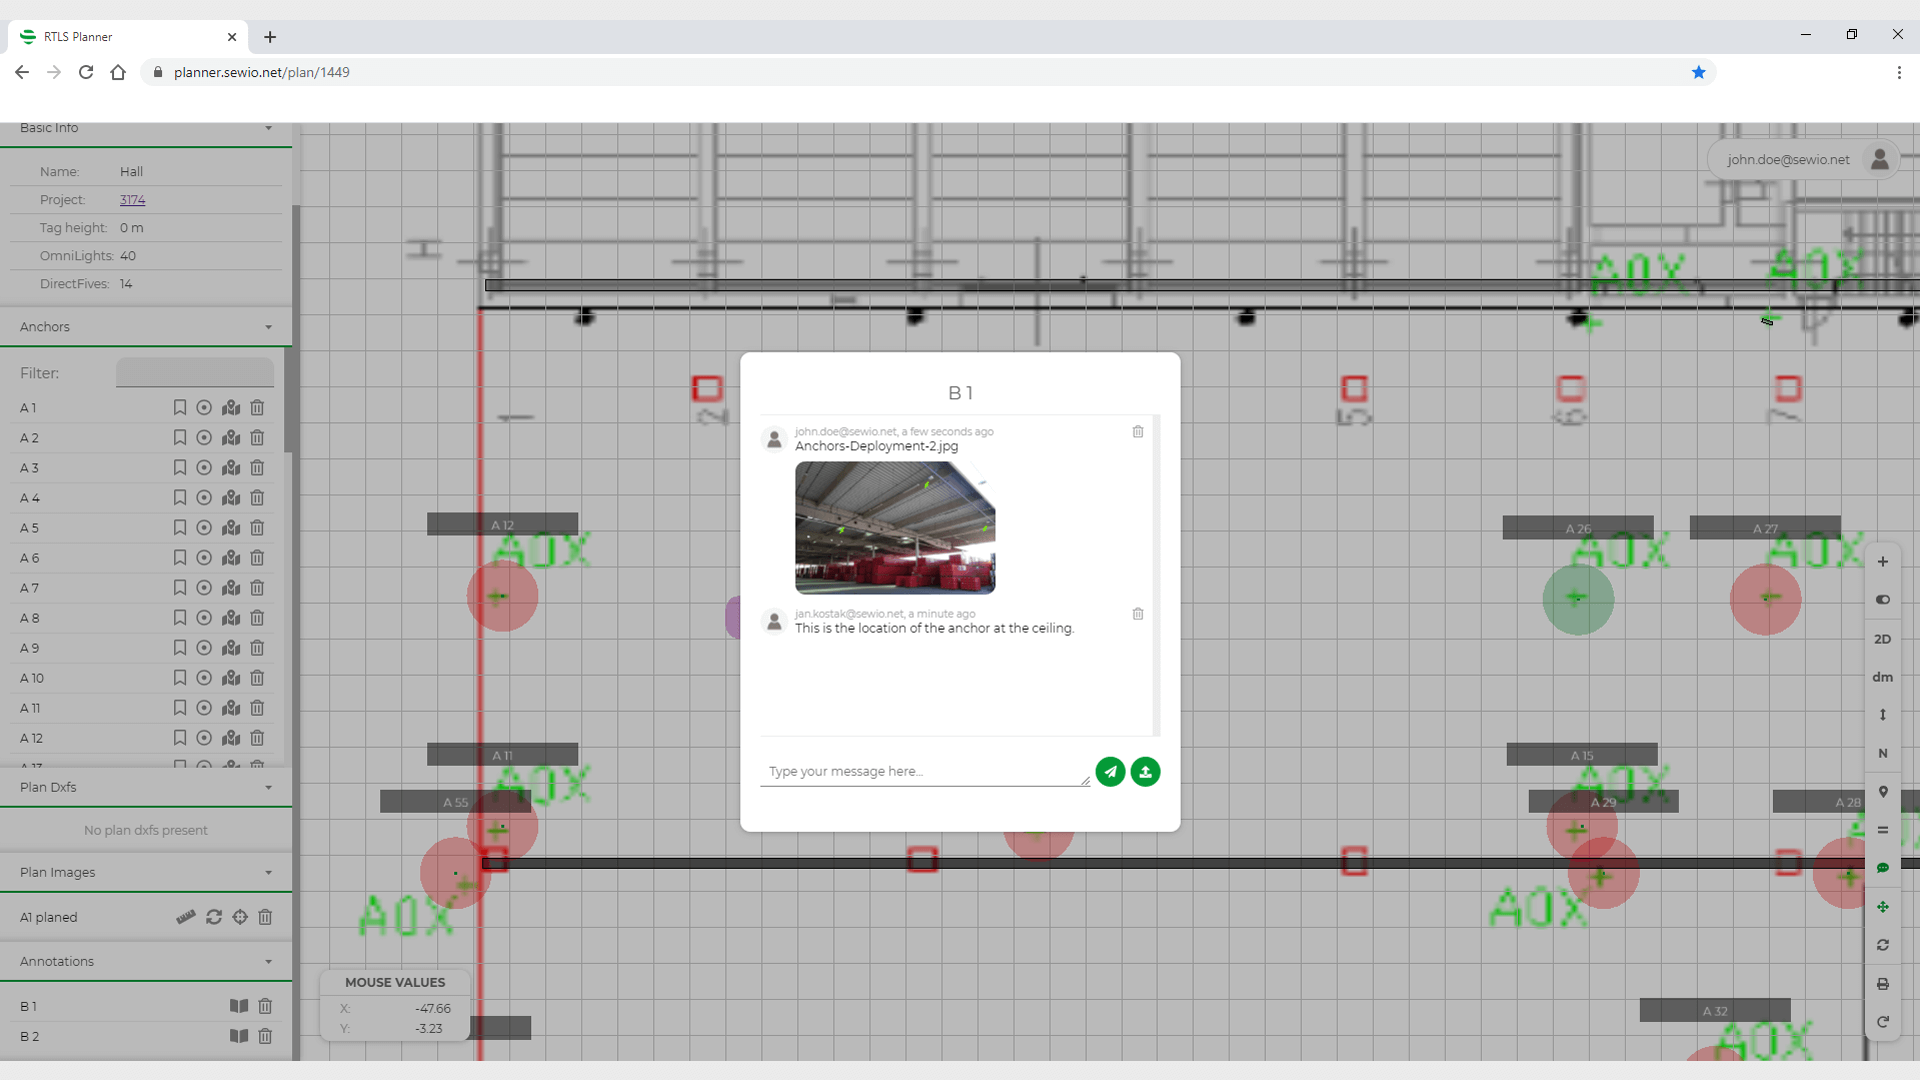Delete anchor A 3 with the trash icon

[257, 468]
